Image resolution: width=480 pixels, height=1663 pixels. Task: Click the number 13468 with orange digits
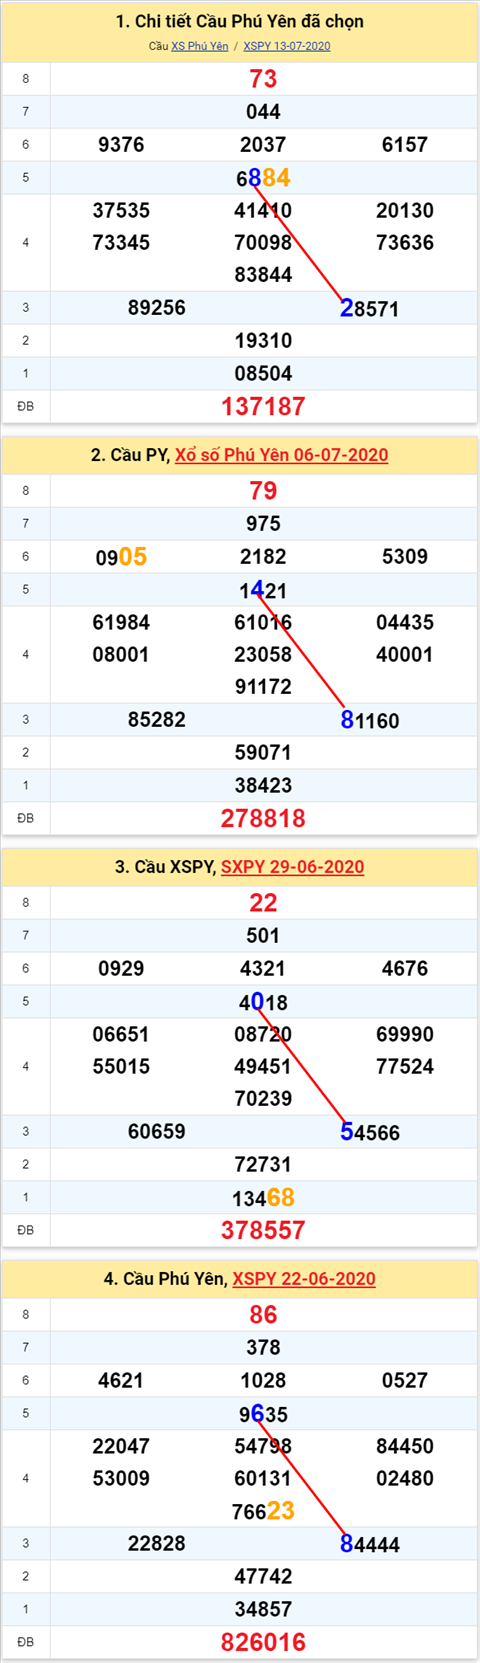[263, 1198]
